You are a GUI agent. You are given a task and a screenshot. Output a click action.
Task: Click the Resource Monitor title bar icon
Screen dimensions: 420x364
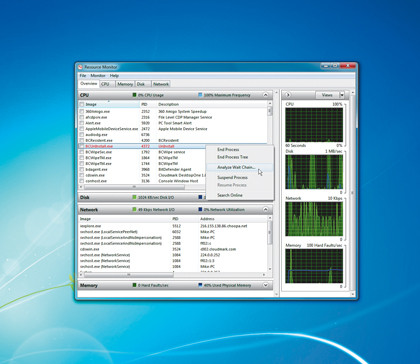80,67
